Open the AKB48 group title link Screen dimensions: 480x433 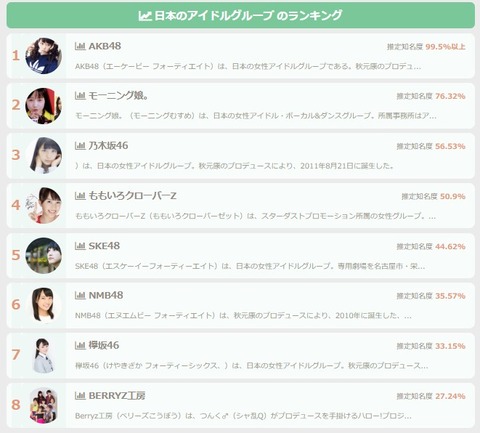[105, 46]
